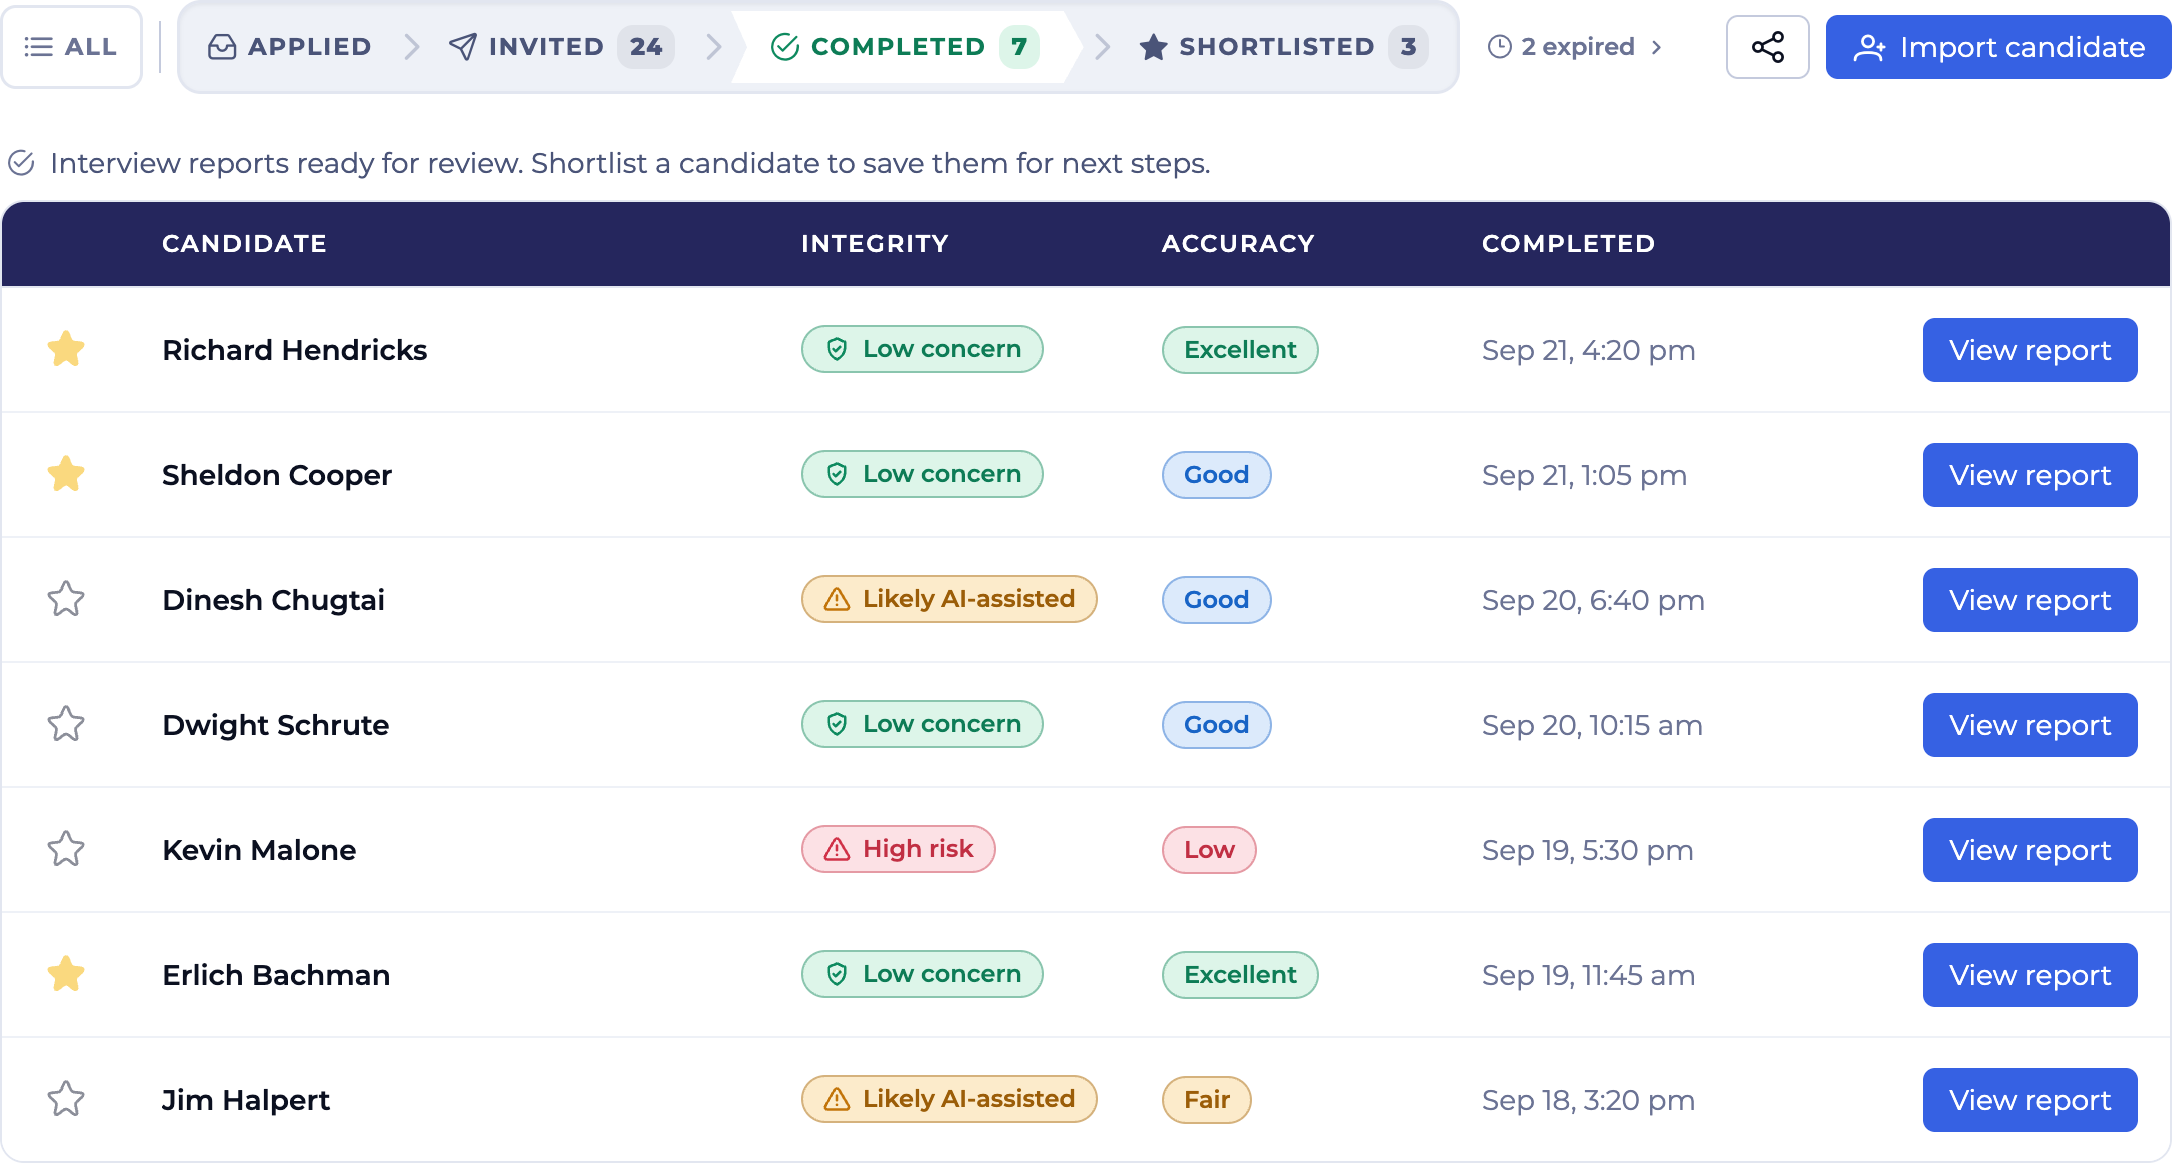
Task: Shortlist Jim Halpert using the star icon
Action: pos(66,1099)
